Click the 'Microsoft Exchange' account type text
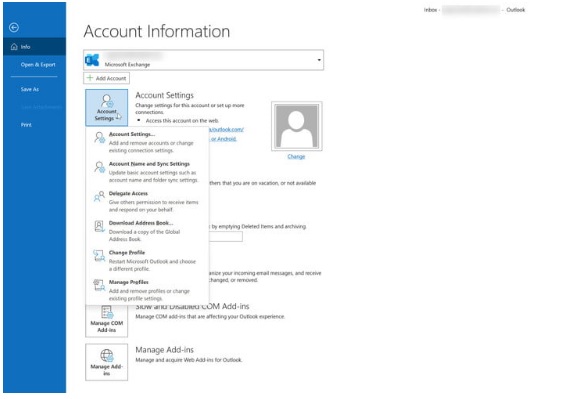 click(x=127, y=65)
